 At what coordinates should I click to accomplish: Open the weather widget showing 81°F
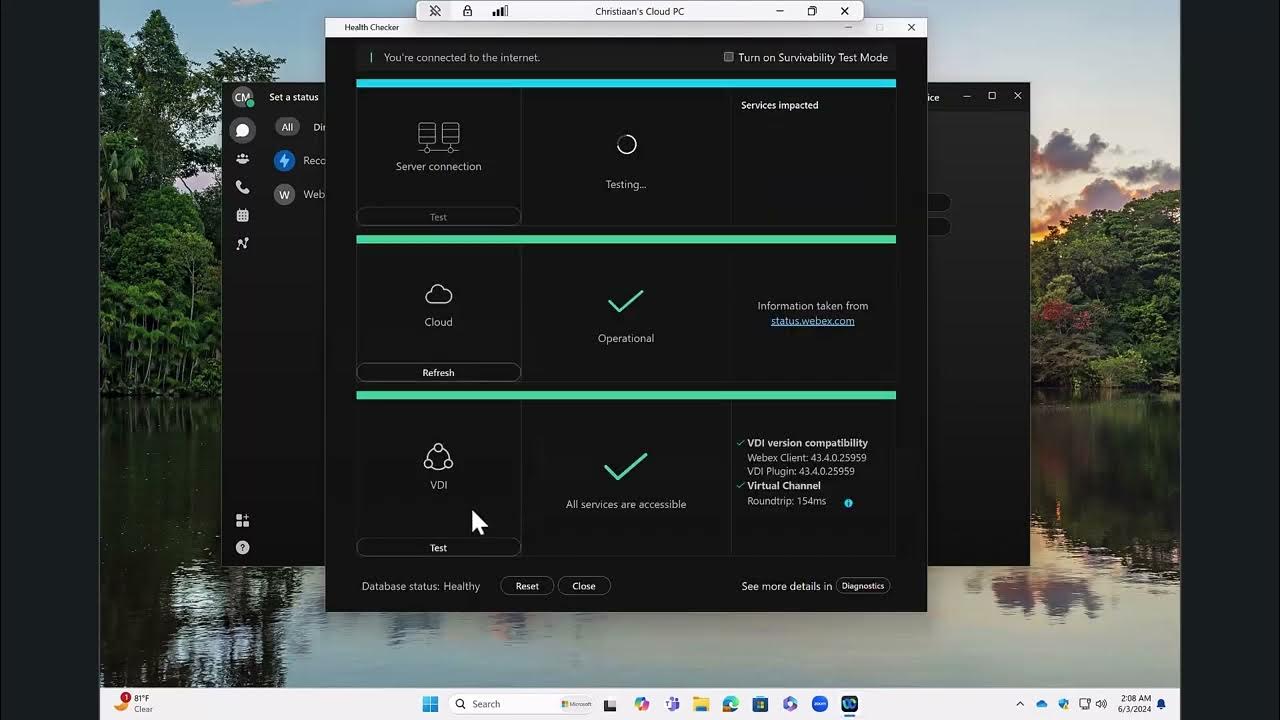pyautogui.click(x=133, y=703)
